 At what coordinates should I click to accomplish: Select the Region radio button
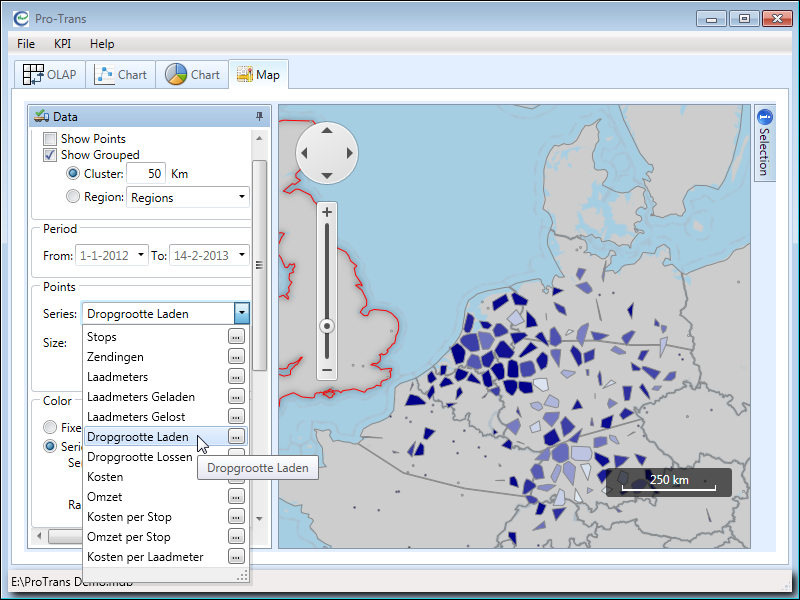pyautogui.click(x=73, y=197)
